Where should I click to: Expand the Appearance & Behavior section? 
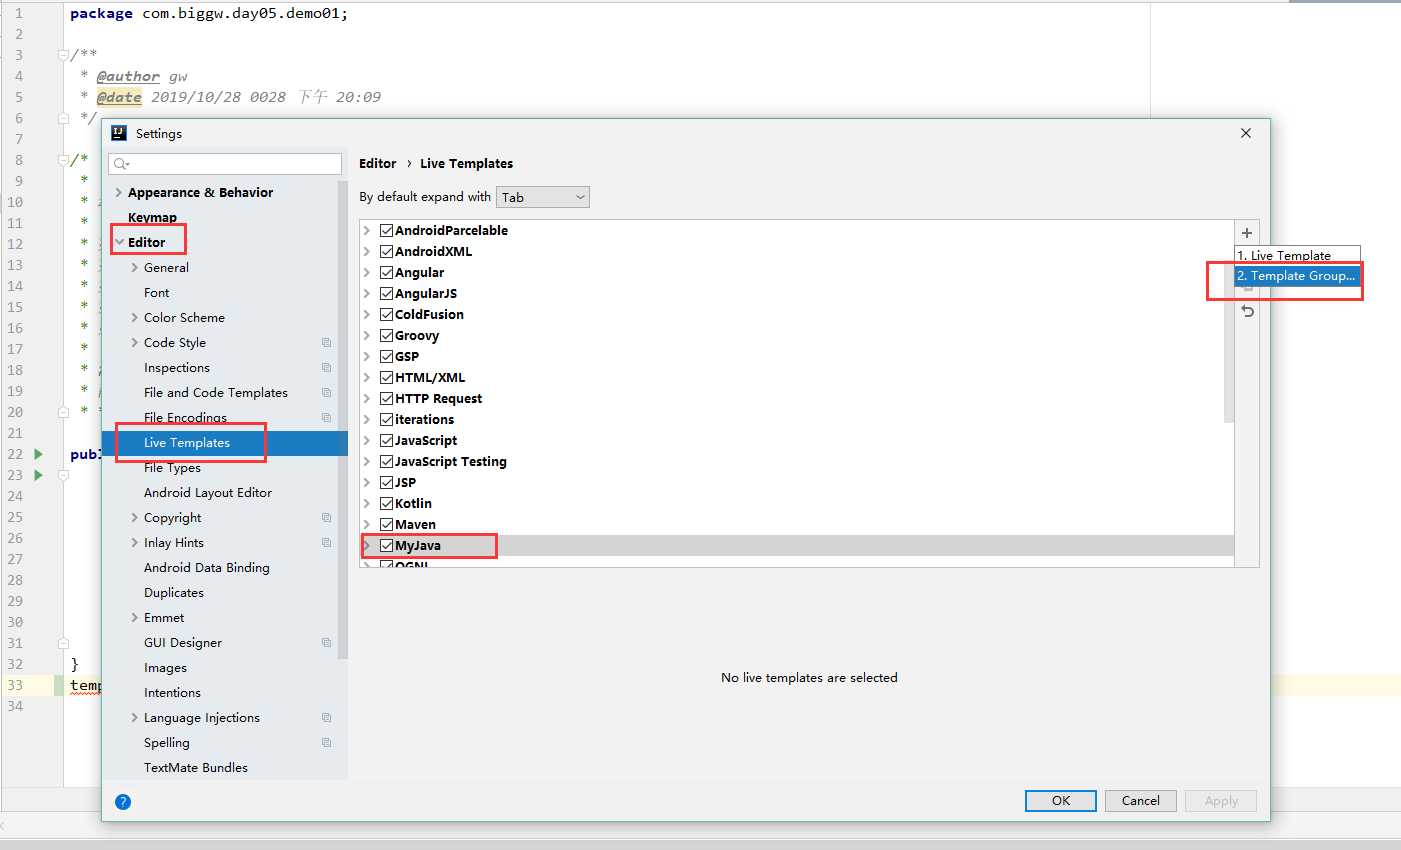coord(119,193)
